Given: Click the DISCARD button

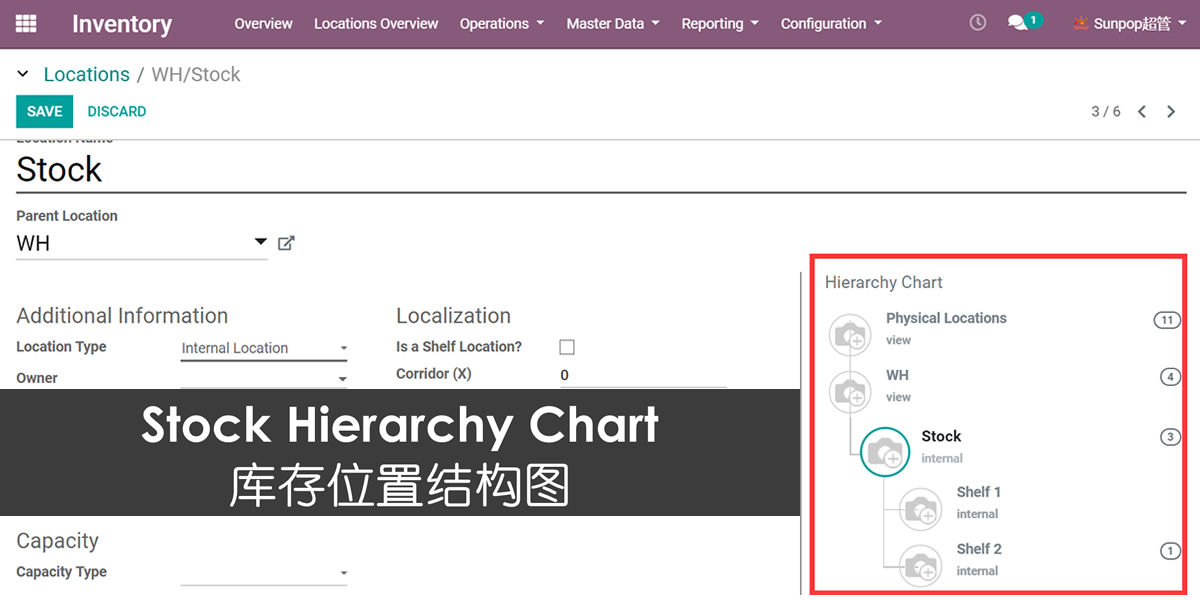Looking at the screenshot, I should click(117, 112).
